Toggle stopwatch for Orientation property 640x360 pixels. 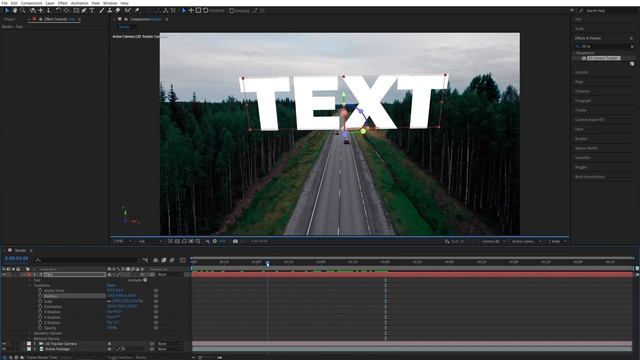pos(40,307)
